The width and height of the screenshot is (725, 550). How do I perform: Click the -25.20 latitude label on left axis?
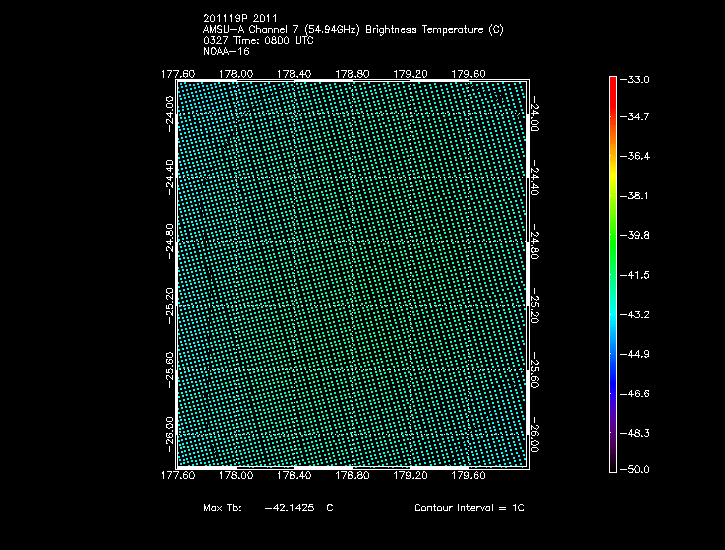(169, 305)
